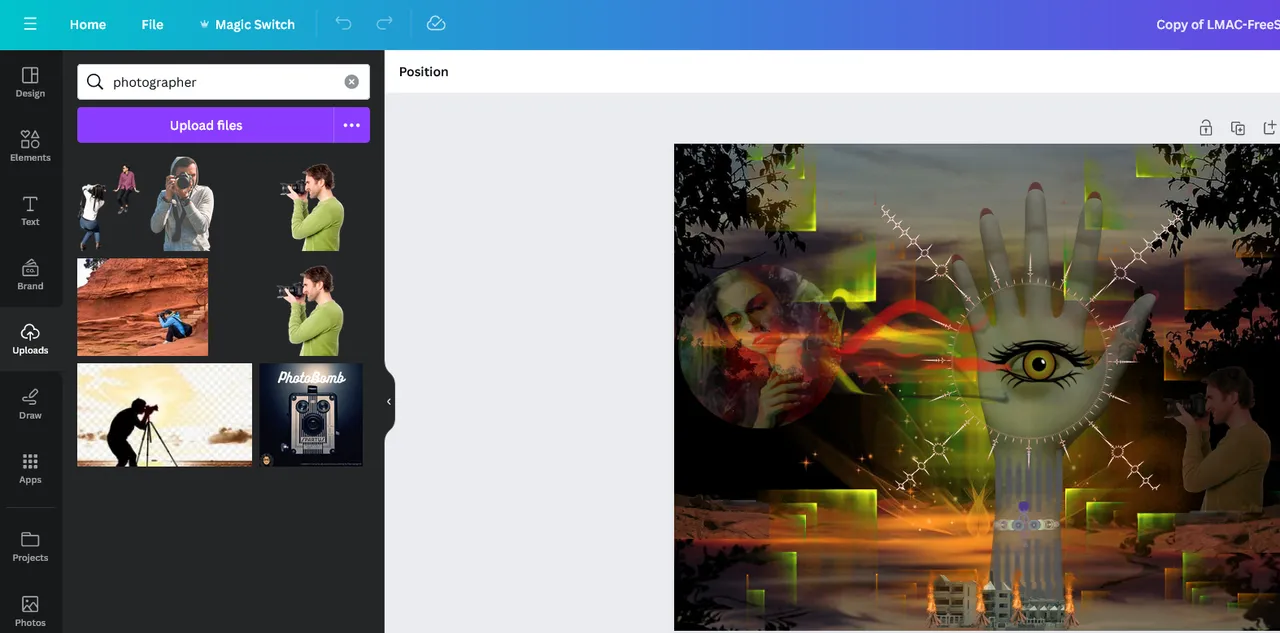Click the search magnifier icon
The image size is (1280, 633).
coord(95,82)
